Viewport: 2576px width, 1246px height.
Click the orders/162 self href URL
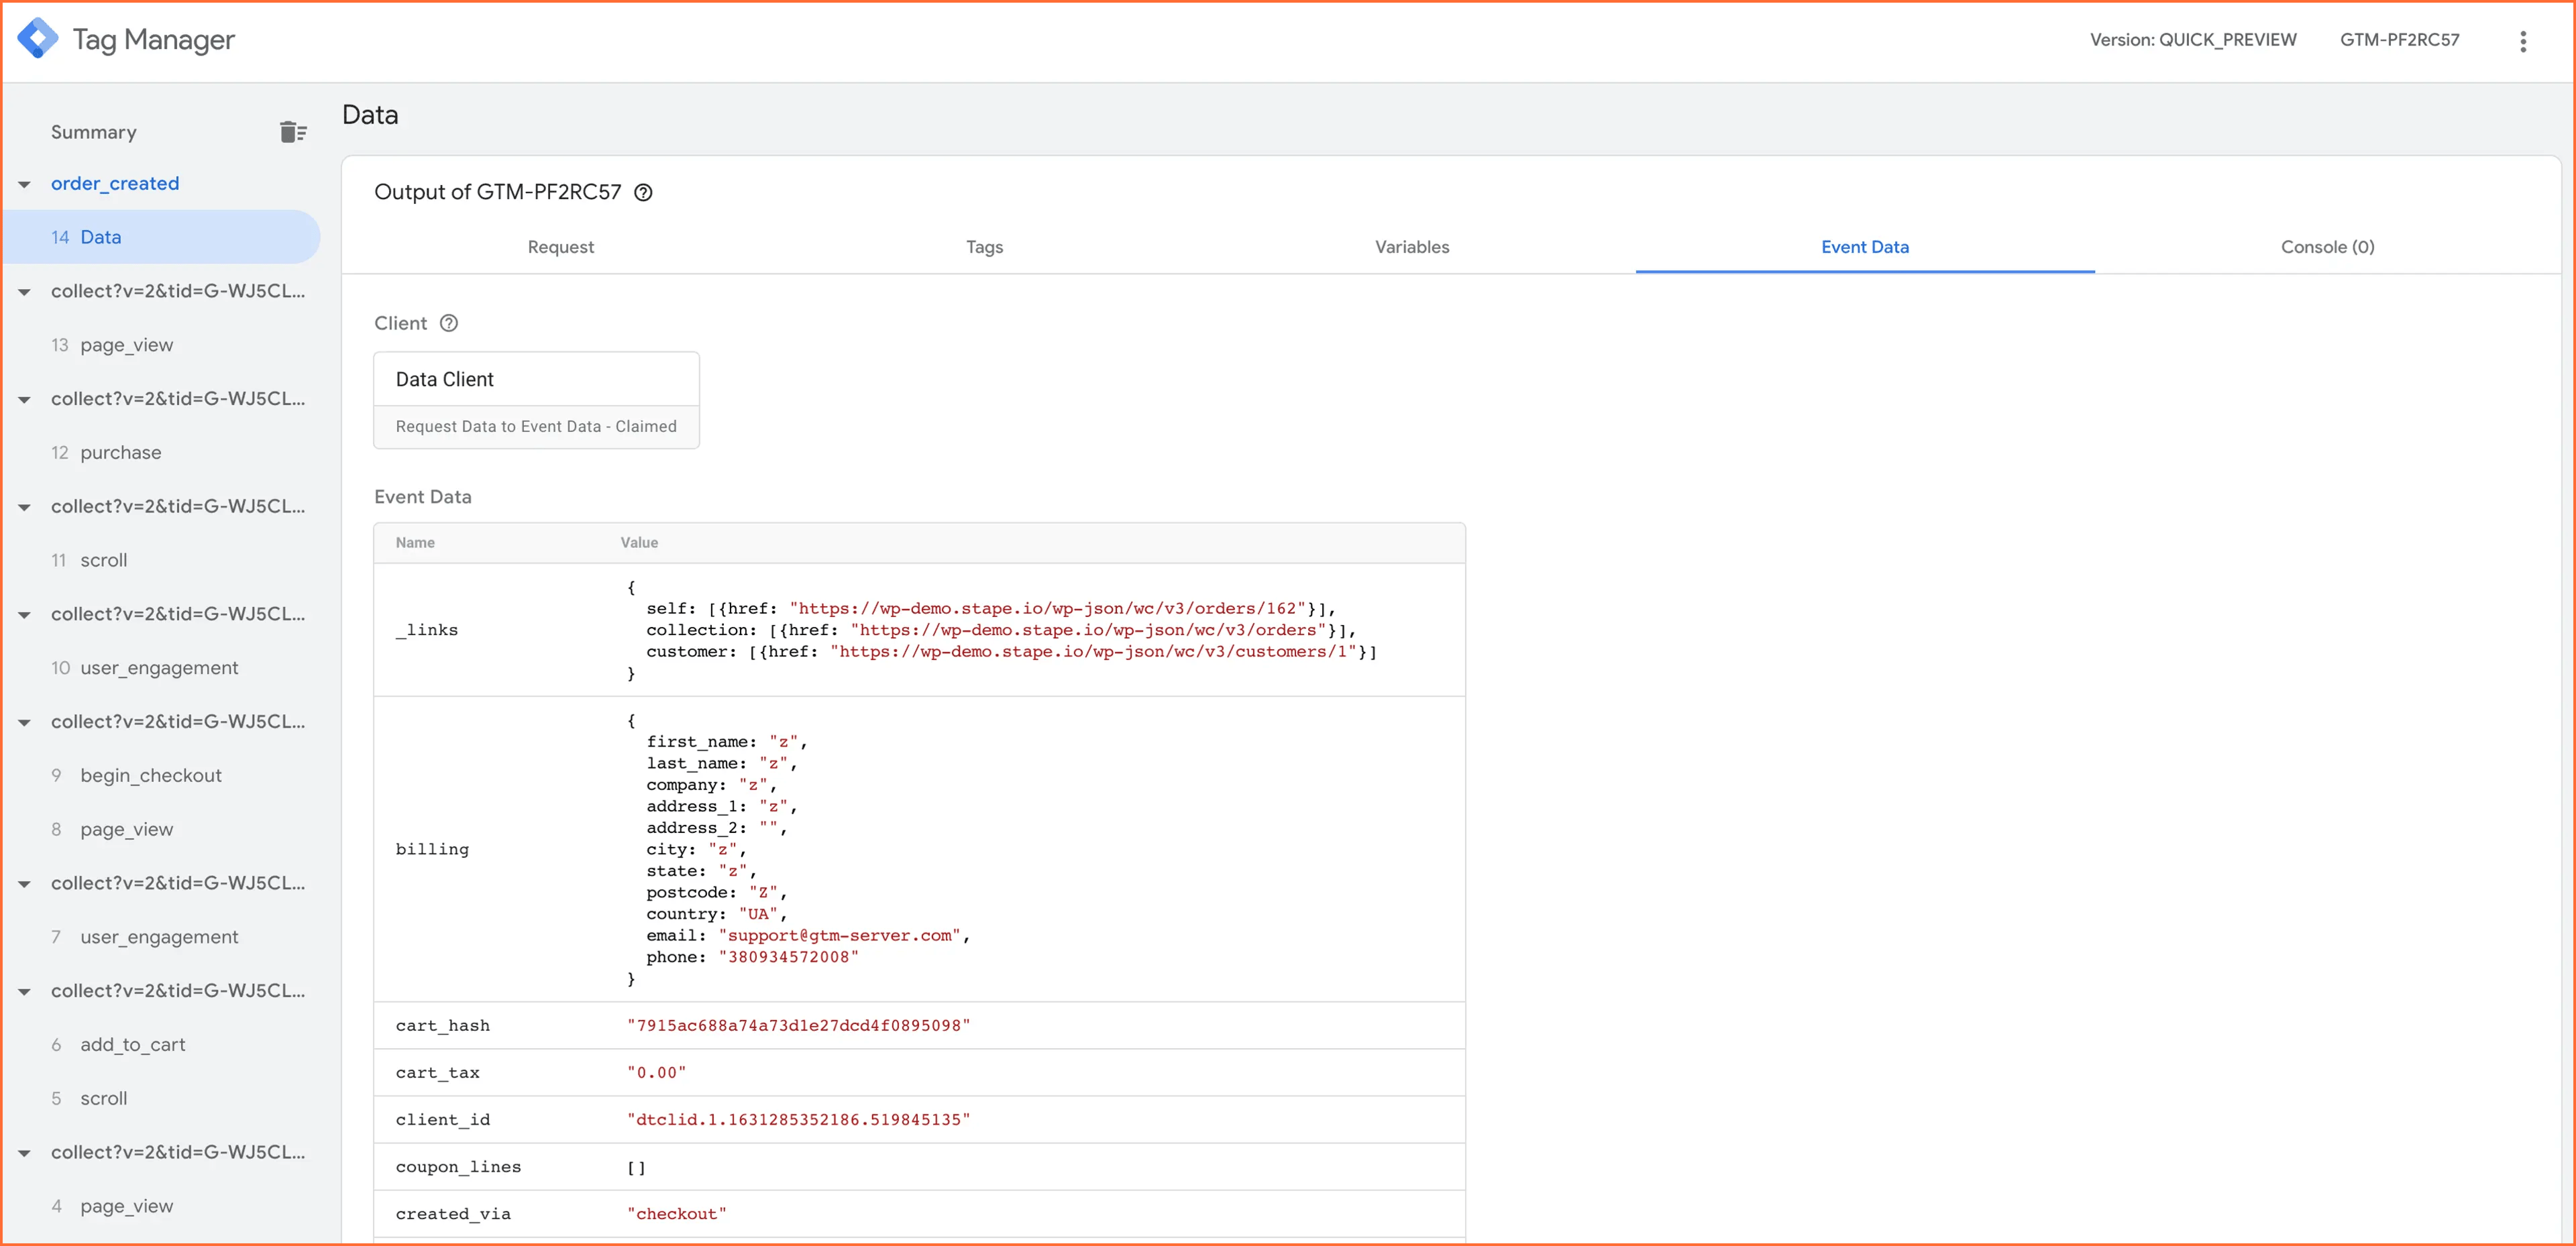tap(1047, 609)
